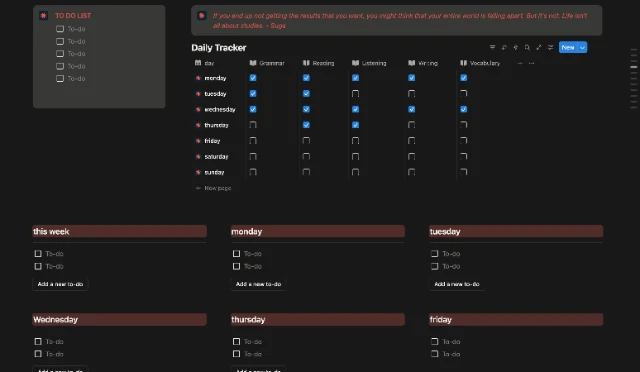Click Add a new to-do under tuesday
The height and width of the screenshot is (372, 640).
tap(457, 284)
